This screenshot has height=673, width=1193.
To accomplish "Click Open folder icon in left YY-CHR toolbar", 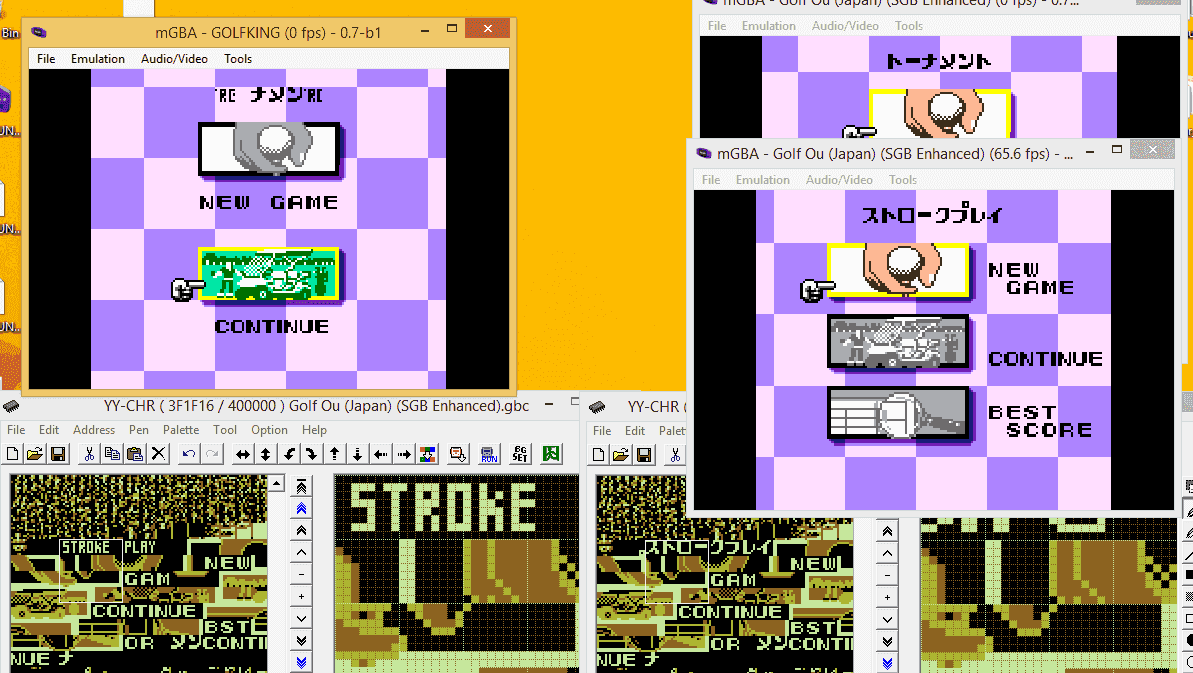I will [34, 454].
